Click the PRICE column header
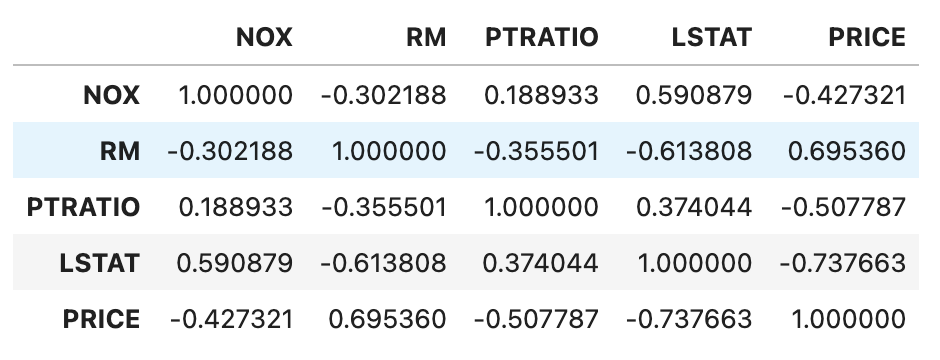This screenshot has height=360, width=940. click(866, 37)
